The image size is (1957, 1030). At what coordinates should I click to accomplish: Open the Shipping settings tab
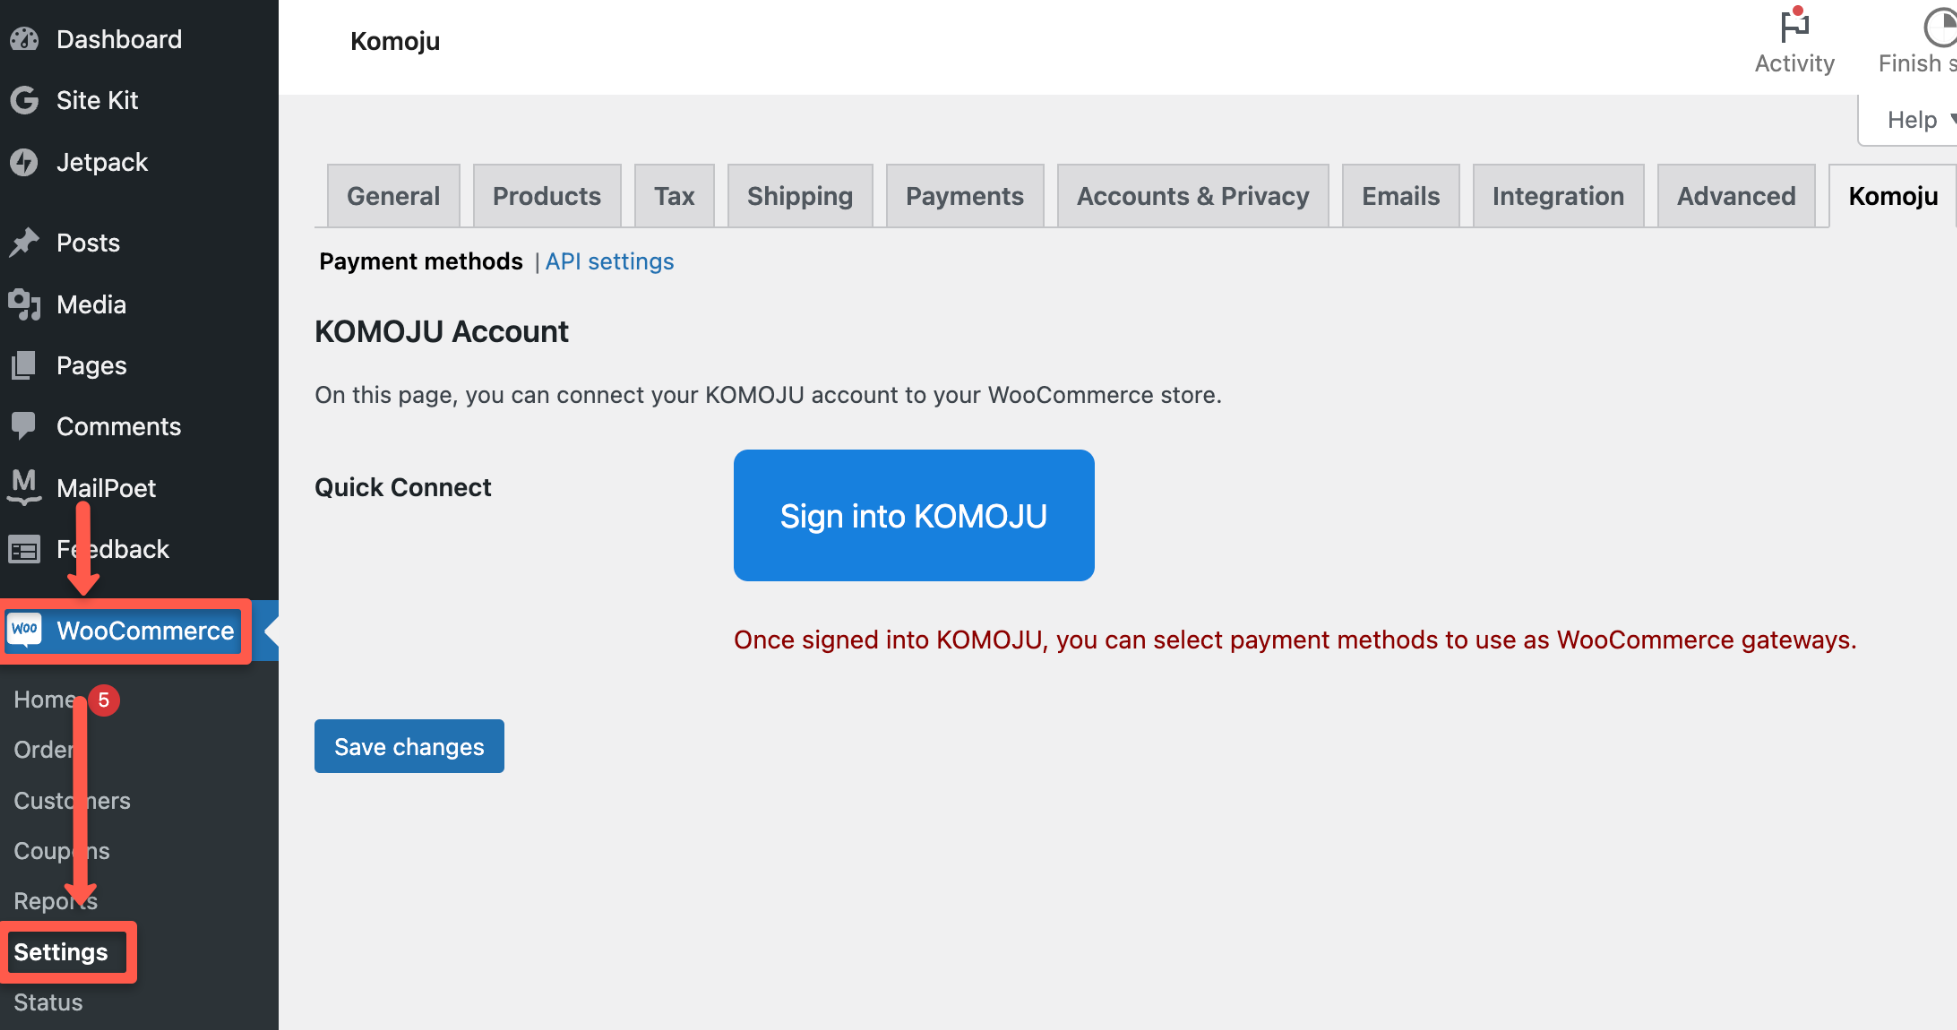point(799,196)
